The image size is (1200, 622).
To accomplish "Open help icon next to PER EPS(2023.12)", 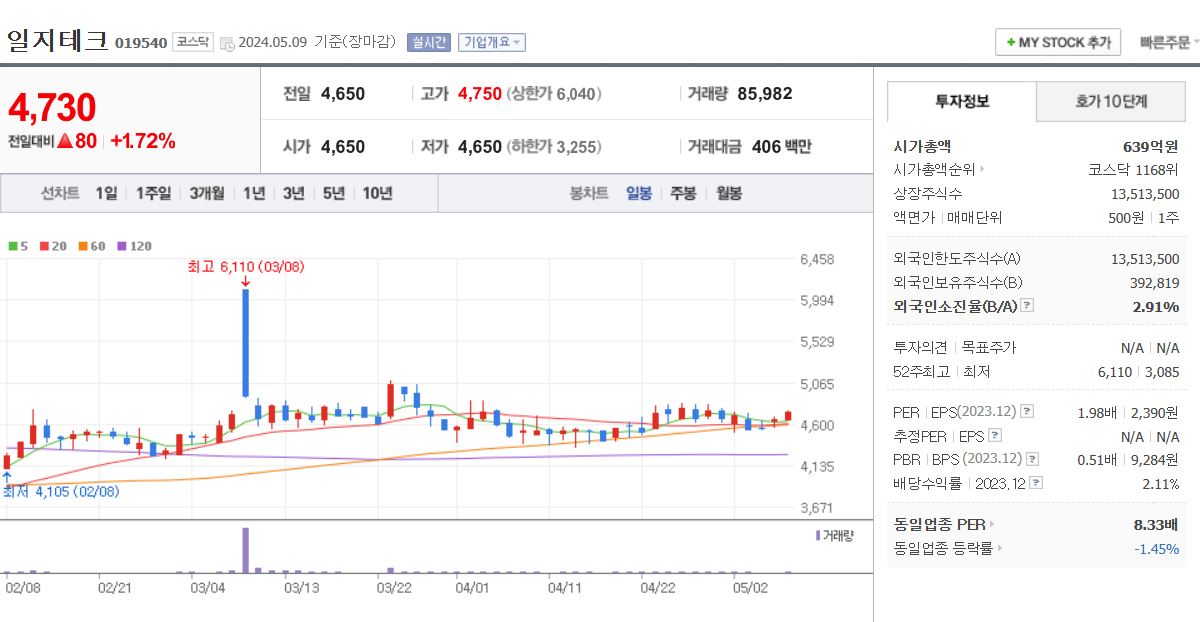I will (x=1027, y=412).
